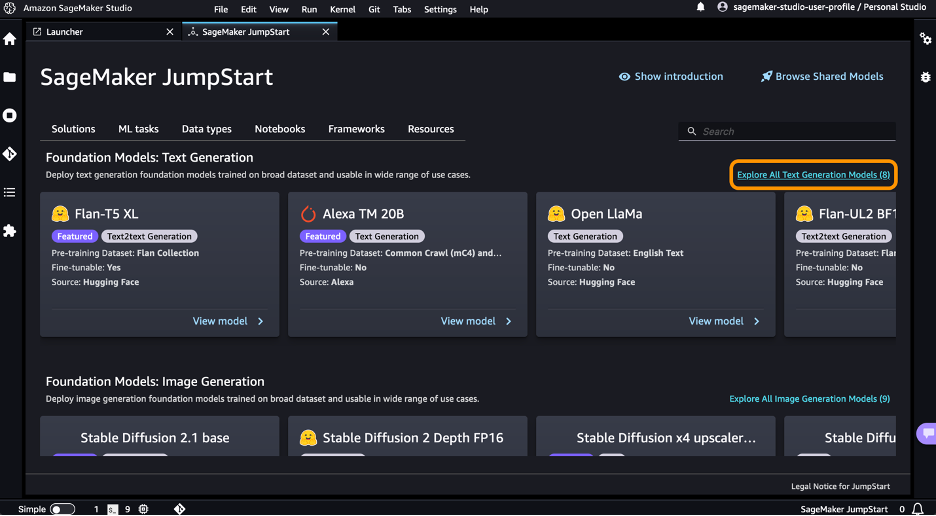Open the Settings menu
This screenshot has width=936, height=516.
point(441,10)
